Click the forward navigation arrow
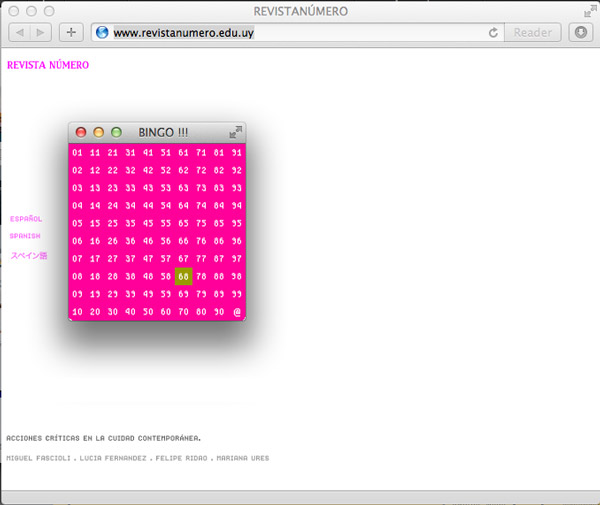This screenshot has width=600, height=505. coord(40,32)
